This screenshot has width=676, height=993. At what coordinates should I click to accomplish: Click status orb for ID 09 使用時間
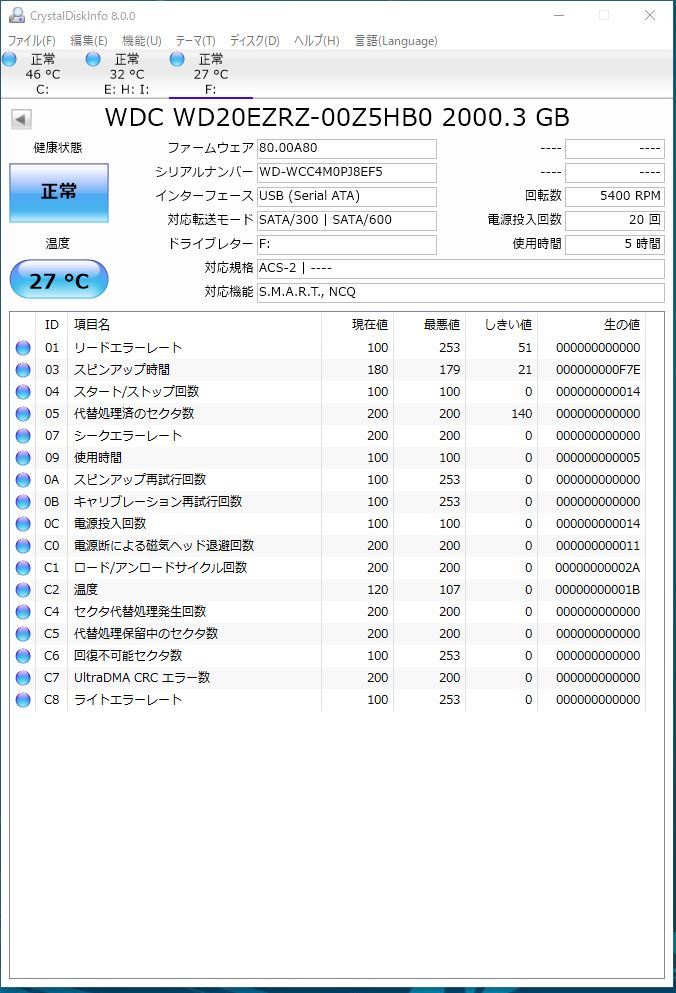pos(23,458)
